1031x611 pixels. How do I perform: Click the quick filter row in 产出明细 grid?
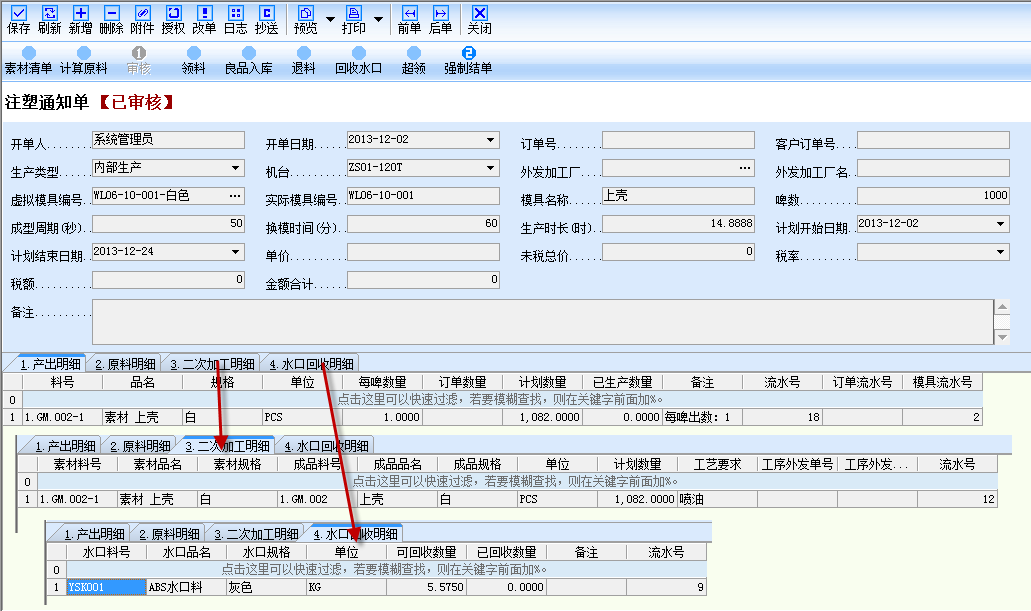click(502, 399)
